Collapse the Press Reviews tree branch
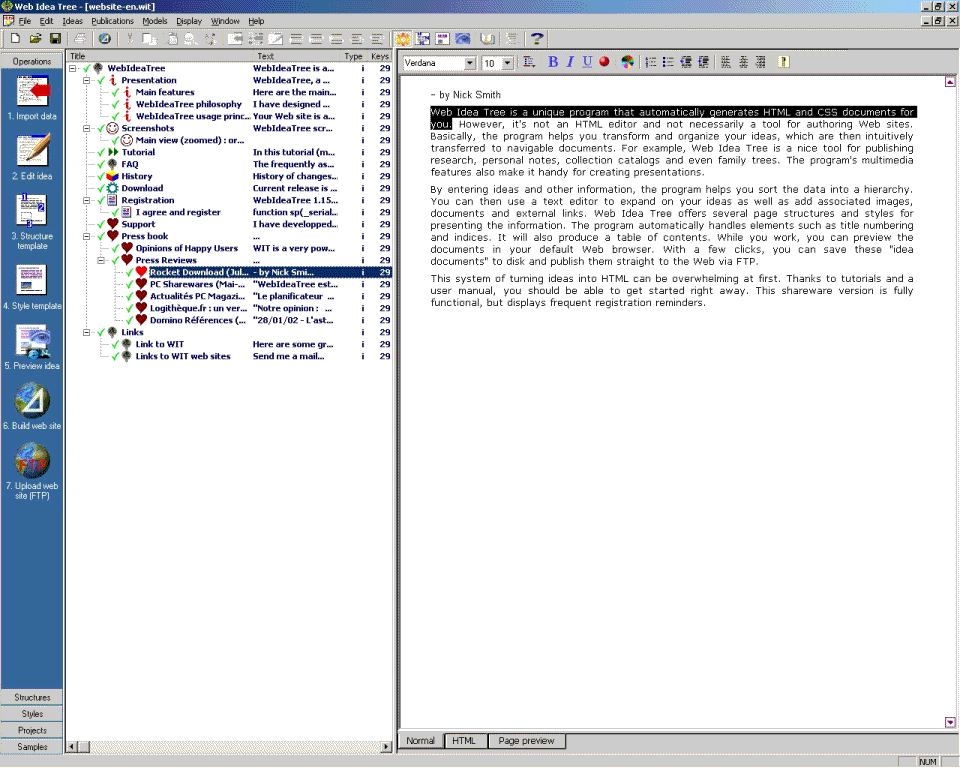 (101, 260)
